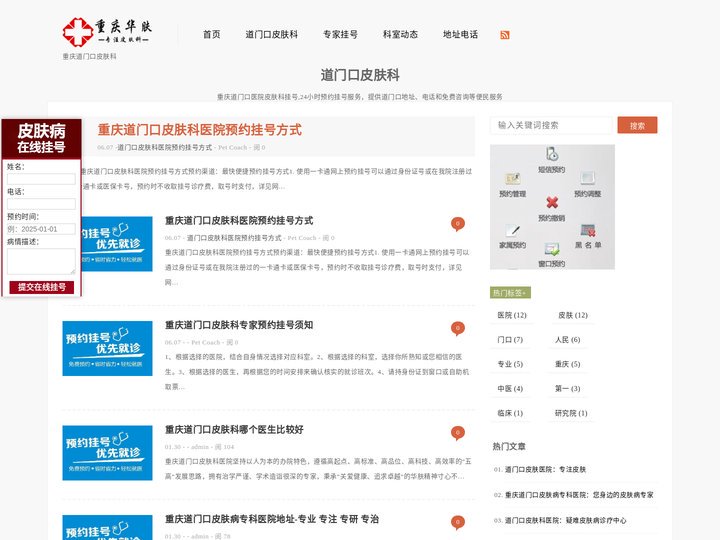Click the 搜索 button
Screen dimensions: 720x540
click(637, 125)
